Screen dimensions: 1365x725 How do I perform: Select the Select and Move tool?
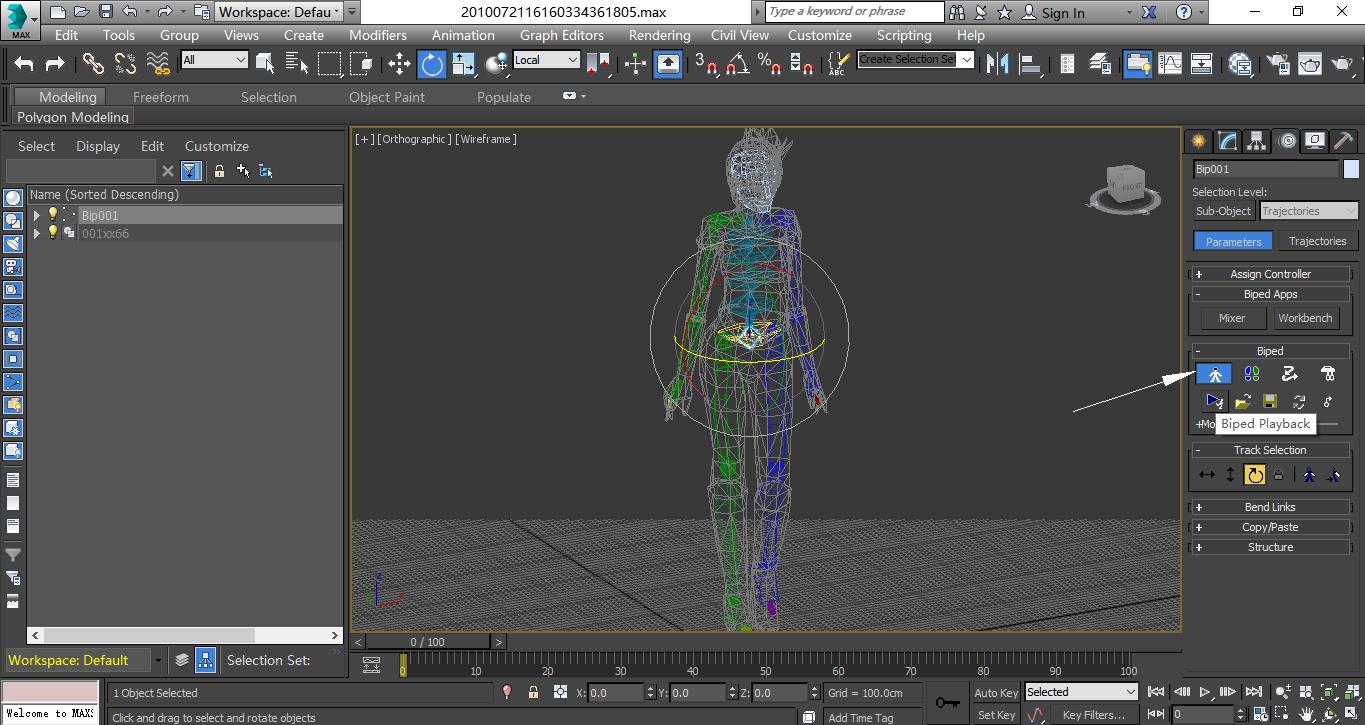pyautogui.click(x=399, y=64)
